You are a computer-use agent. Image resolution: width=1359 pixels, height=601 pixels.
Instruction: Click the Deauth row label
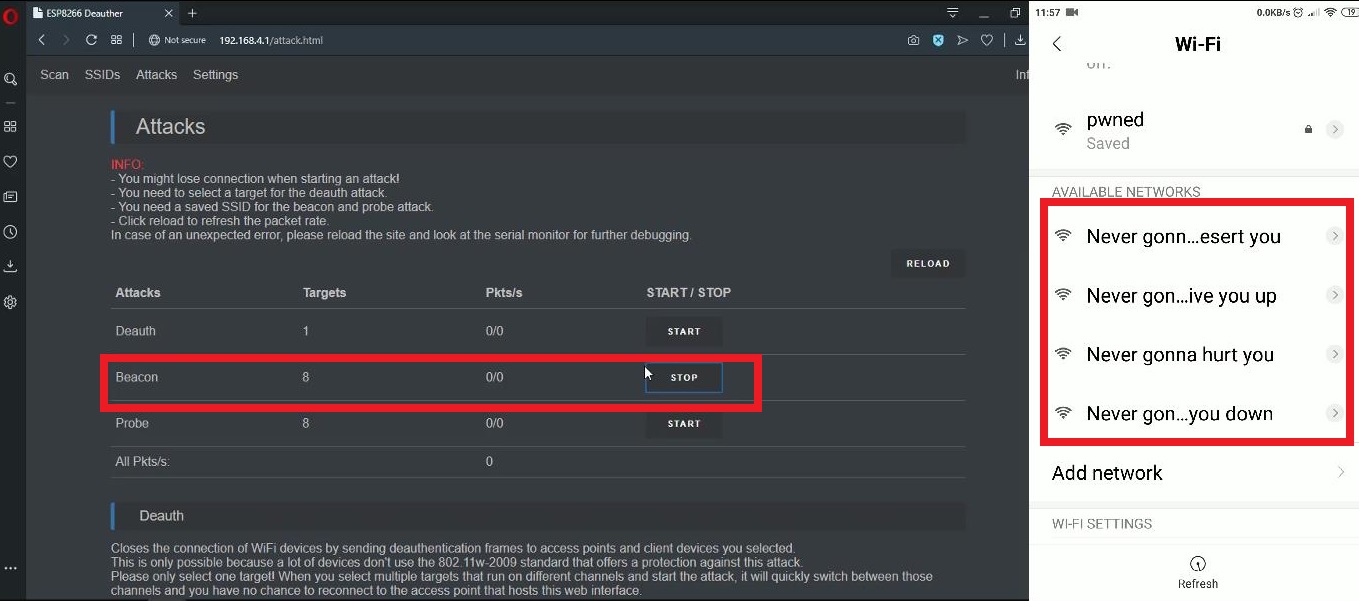pos(136,331)
